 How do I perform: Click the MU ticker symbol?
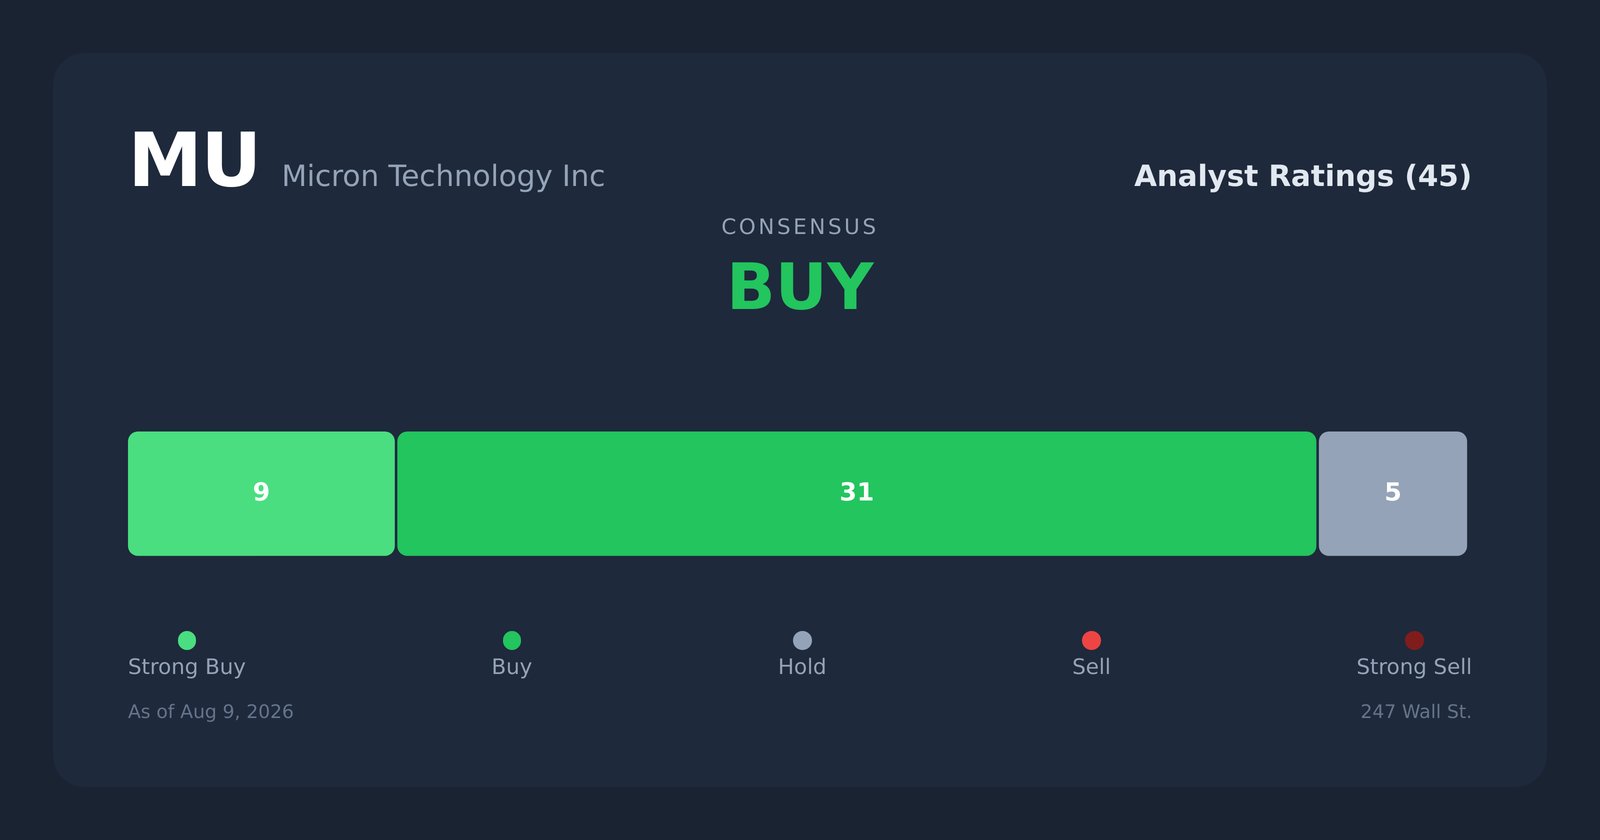click(194, 162)
